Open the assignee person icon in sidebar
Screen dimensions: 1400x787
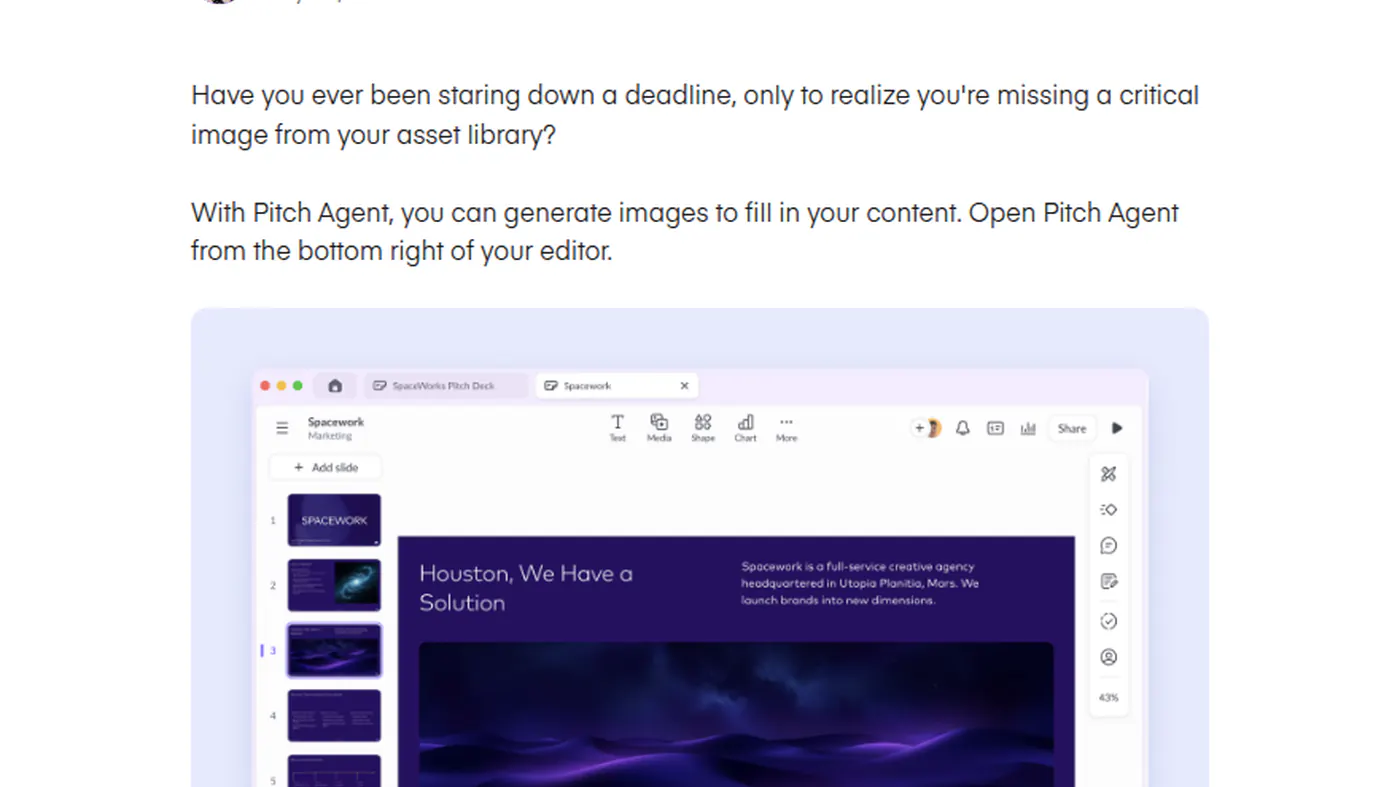[1108, 657]
